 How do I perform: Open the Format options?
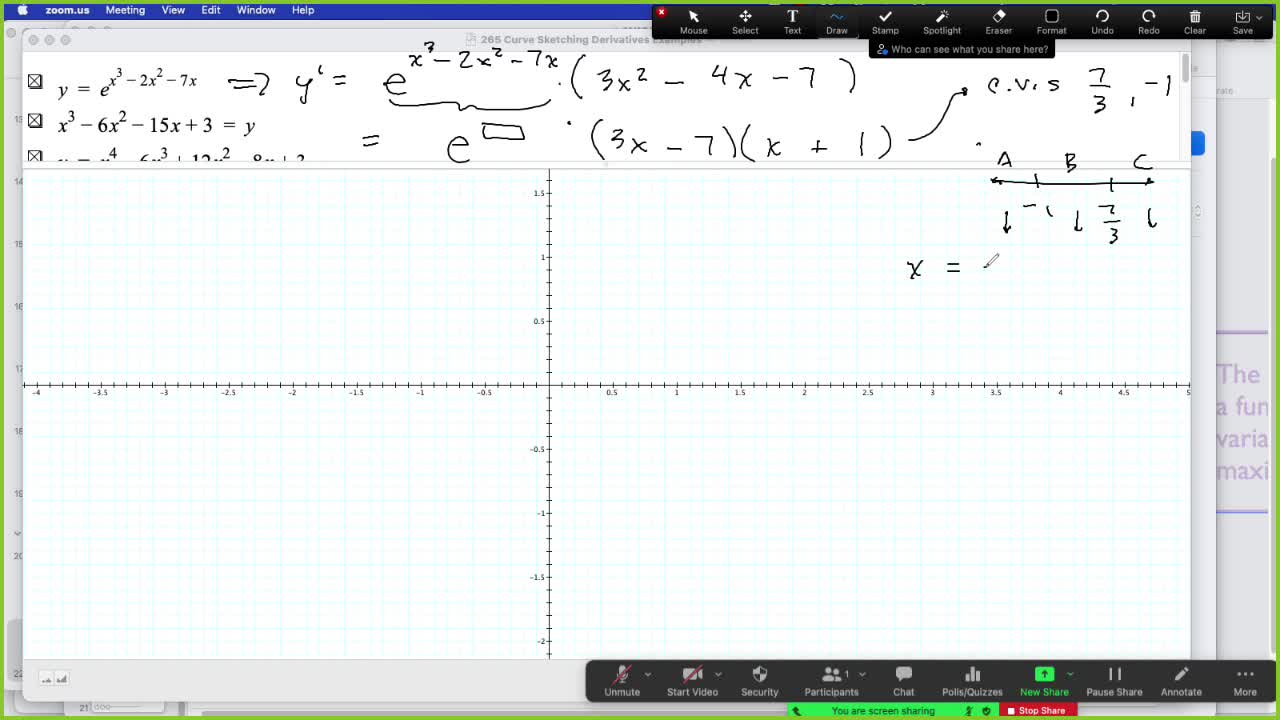1051,21
